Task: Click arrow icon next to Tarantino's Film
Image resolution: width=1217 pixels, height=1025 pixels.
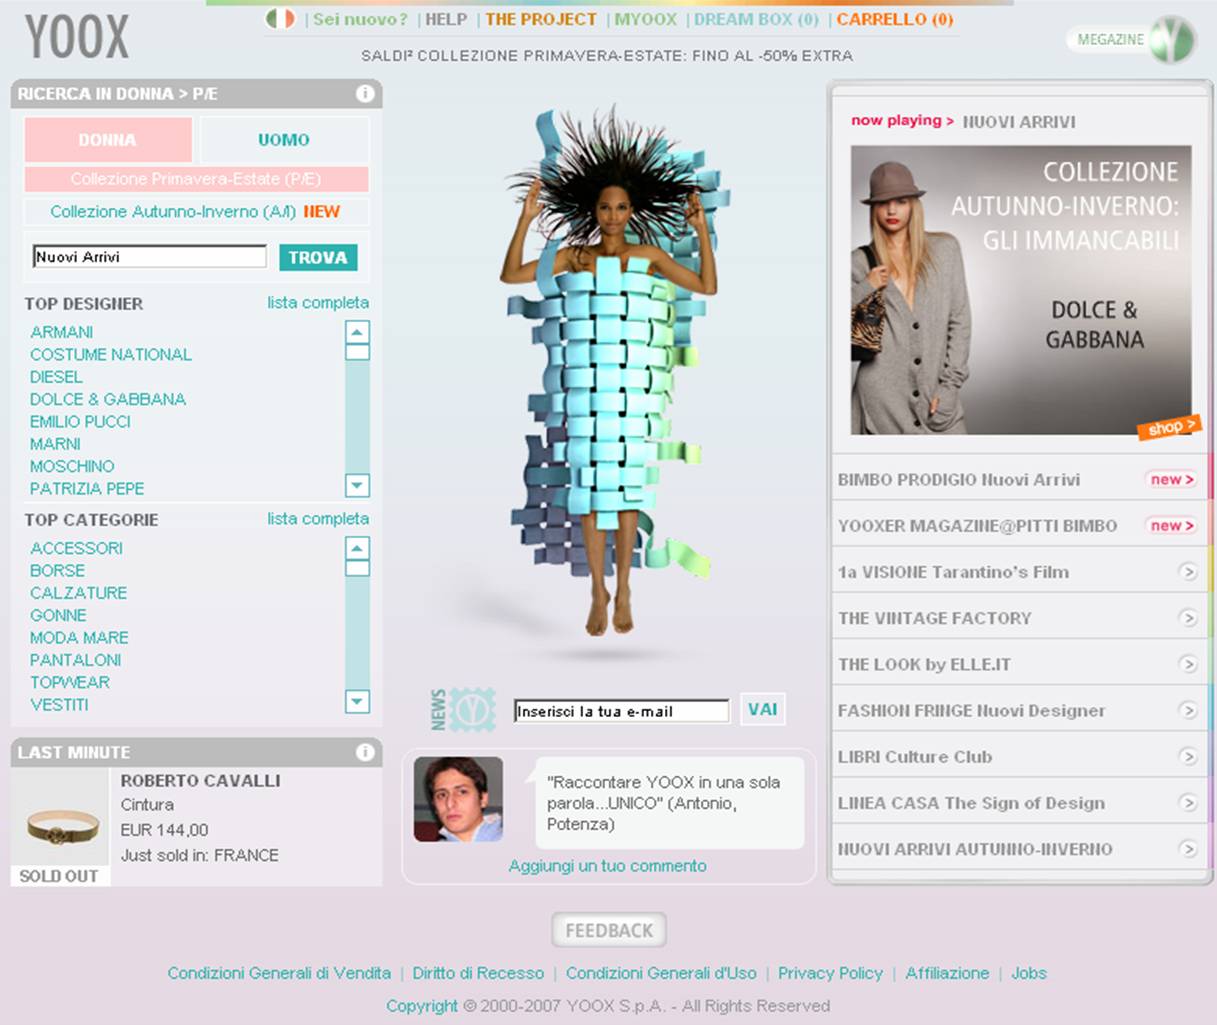Action: 1188,572
